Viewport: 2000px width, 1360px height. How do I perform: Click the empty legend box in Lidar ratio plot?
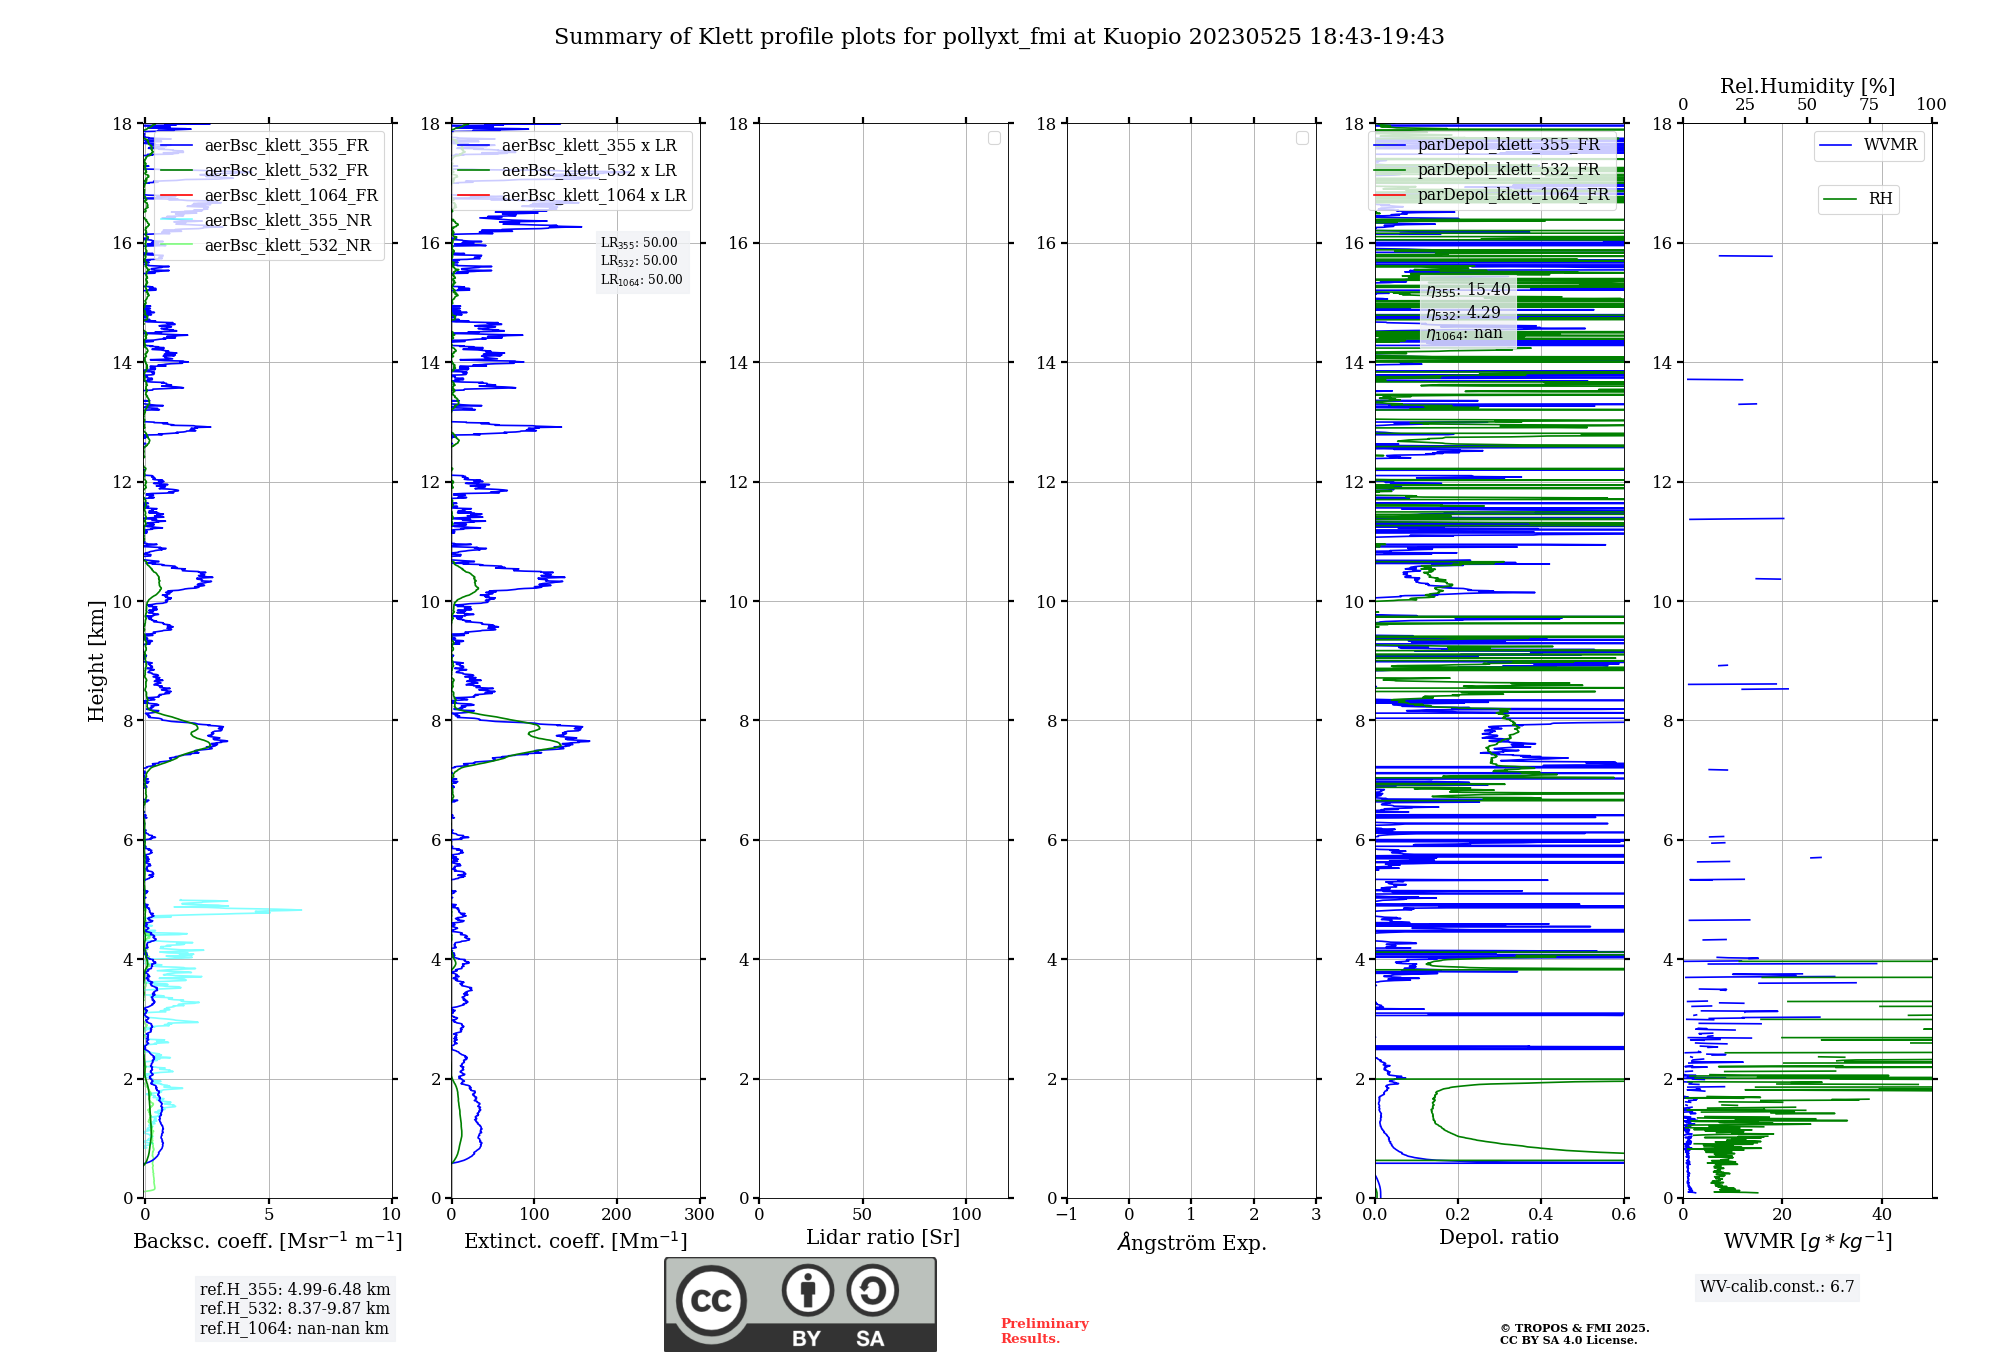click(994, 138)
